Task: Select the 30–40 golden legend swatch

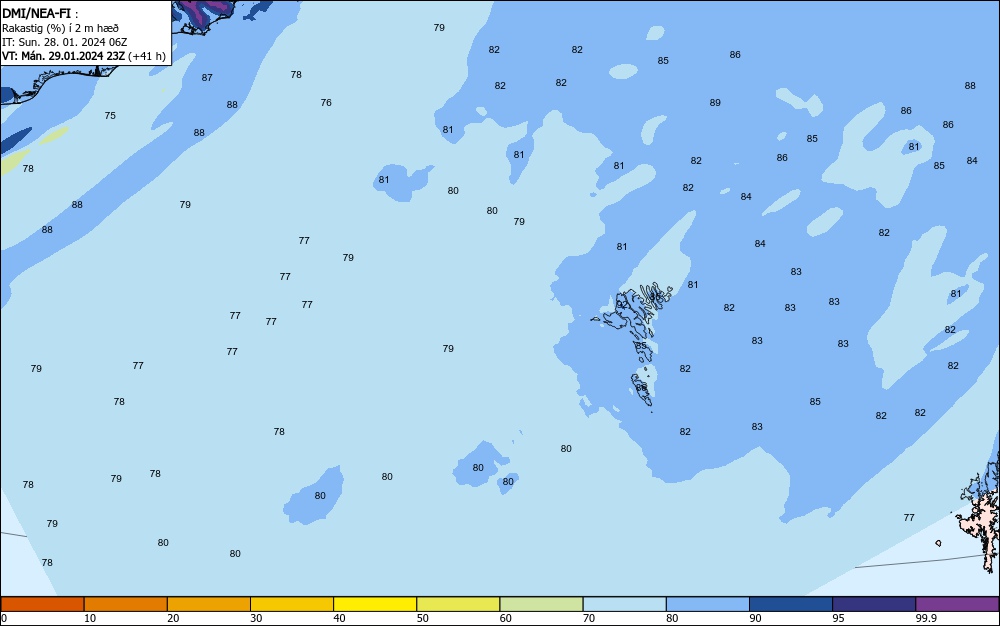Action: click(292, 604)
